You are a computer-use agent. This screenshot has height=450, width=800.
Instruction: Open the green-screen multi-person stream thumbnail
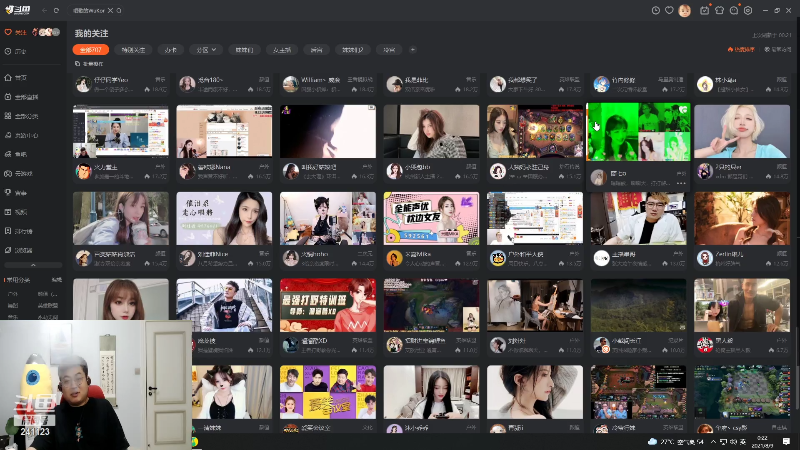click(x=638, y=132)
